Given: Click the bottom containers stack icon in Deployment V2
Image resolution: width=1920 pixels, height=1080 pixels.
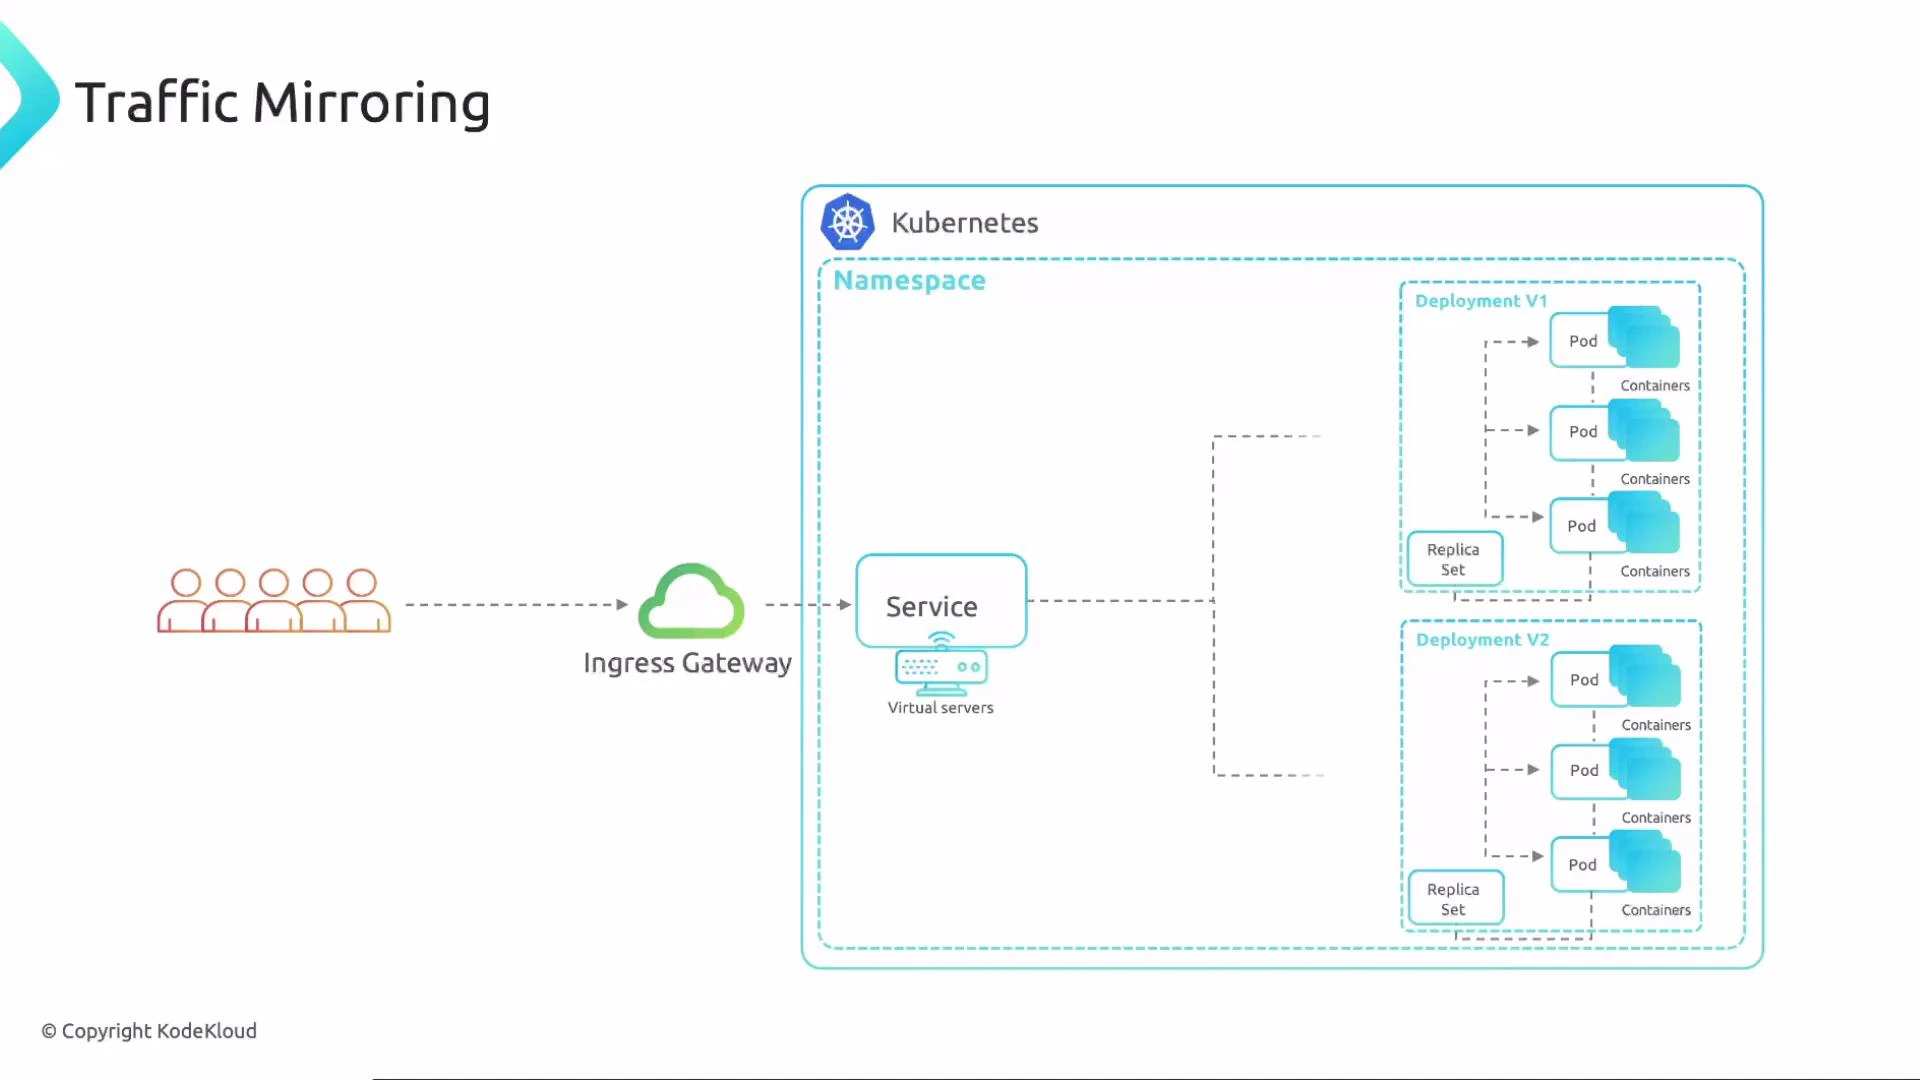Looking at the screenshot, I should (1645, 862).
